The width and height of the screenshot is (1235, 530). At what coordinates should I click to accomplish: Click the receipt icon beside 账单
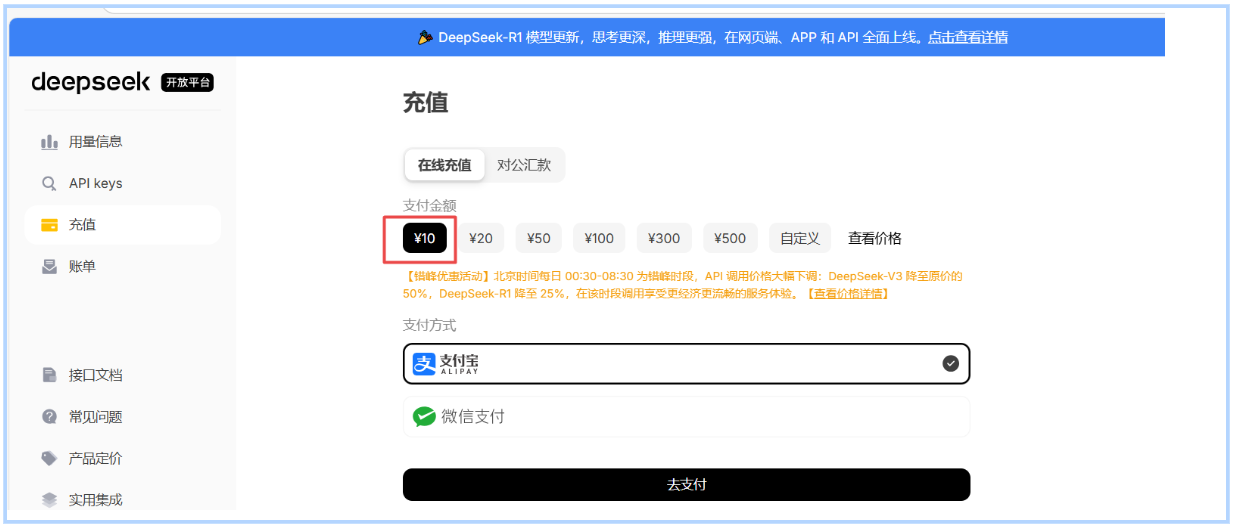point(49,267)
